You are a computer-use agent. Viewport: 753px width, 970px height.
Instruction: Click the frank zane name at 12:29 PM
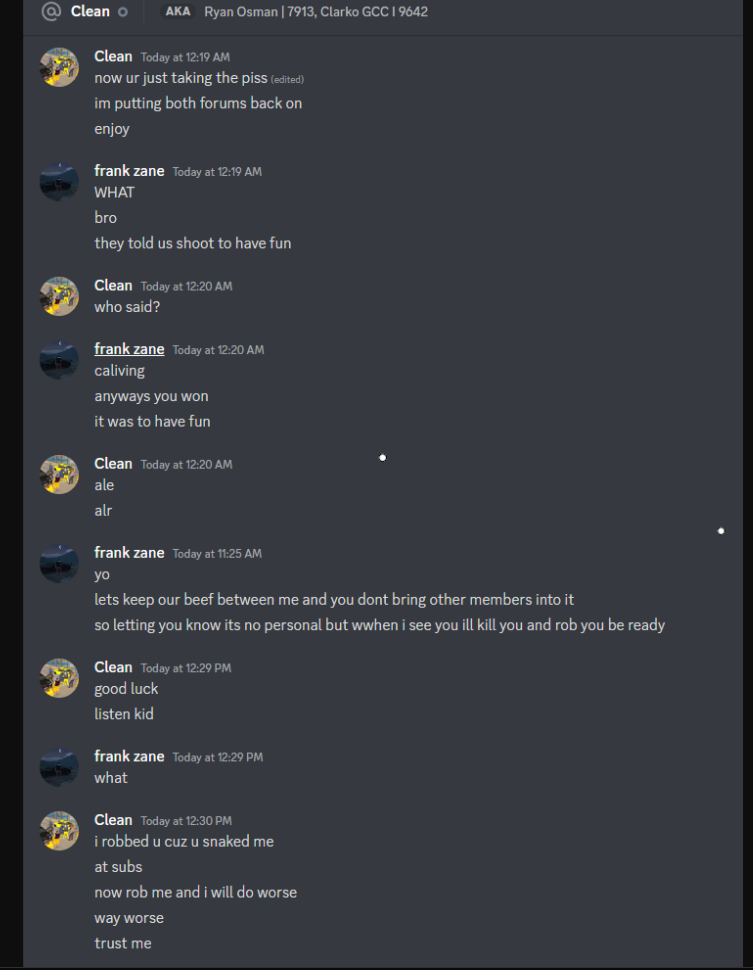pos(129,756)
